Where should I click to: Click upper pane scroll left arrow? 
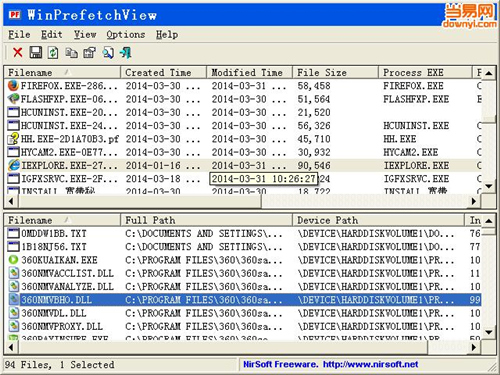click(11, 201)
